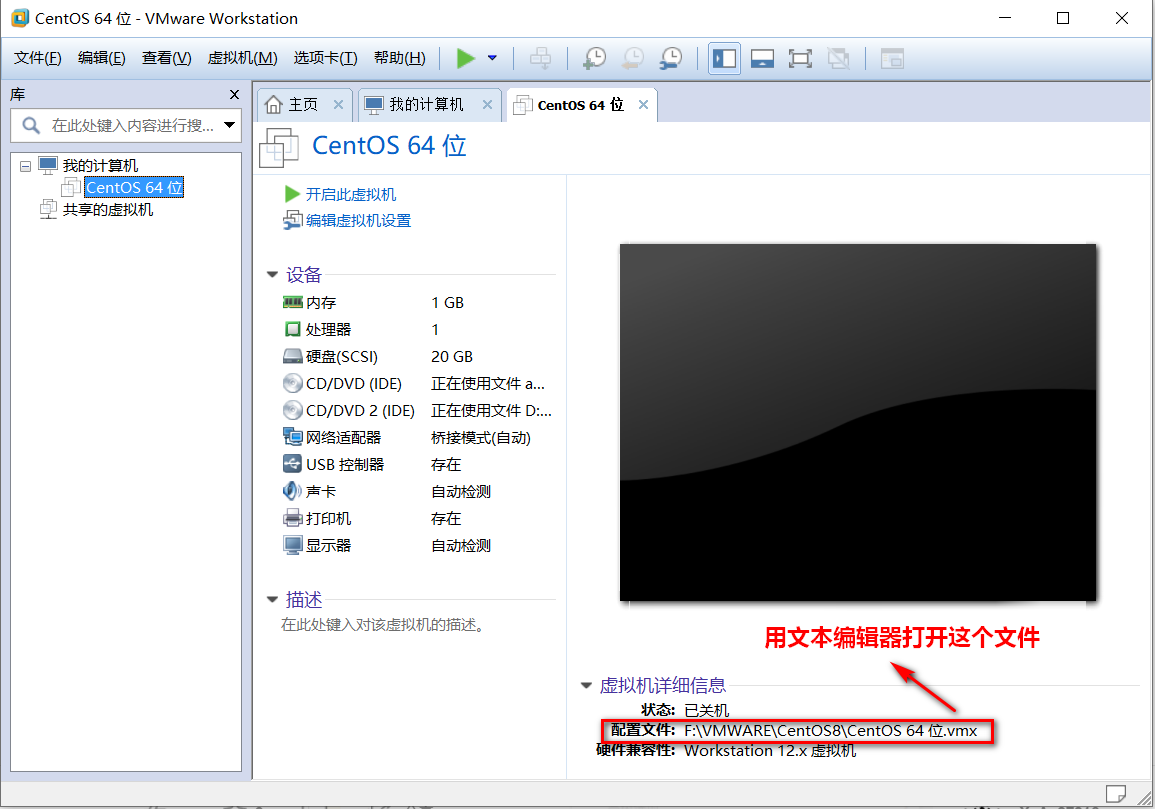The width and height of the screenshot is (1155, 809).
Task: Click the Unity mode toolbar icon
Action: pyautogui.click(x=838, y=58)
